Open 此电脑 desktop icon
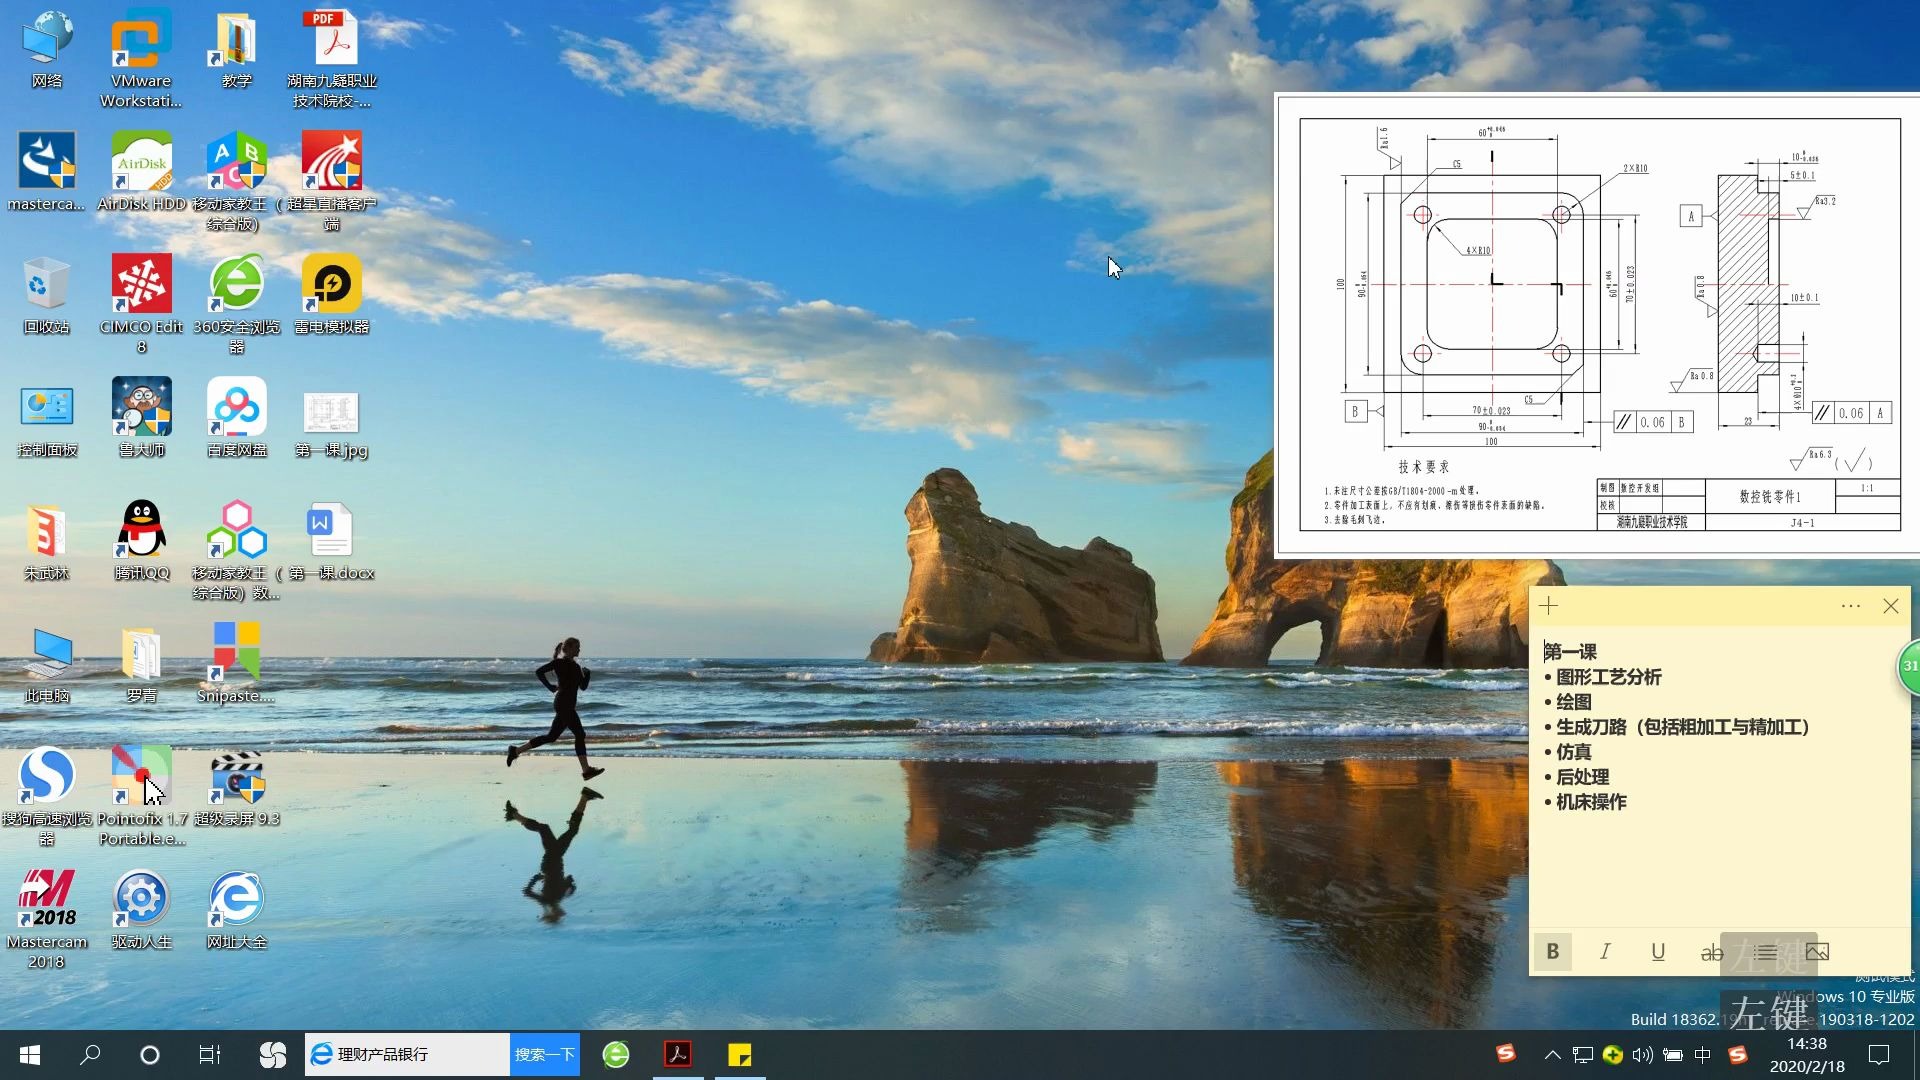Viewport: 1920px width, 1080px height. pos(46,664)
